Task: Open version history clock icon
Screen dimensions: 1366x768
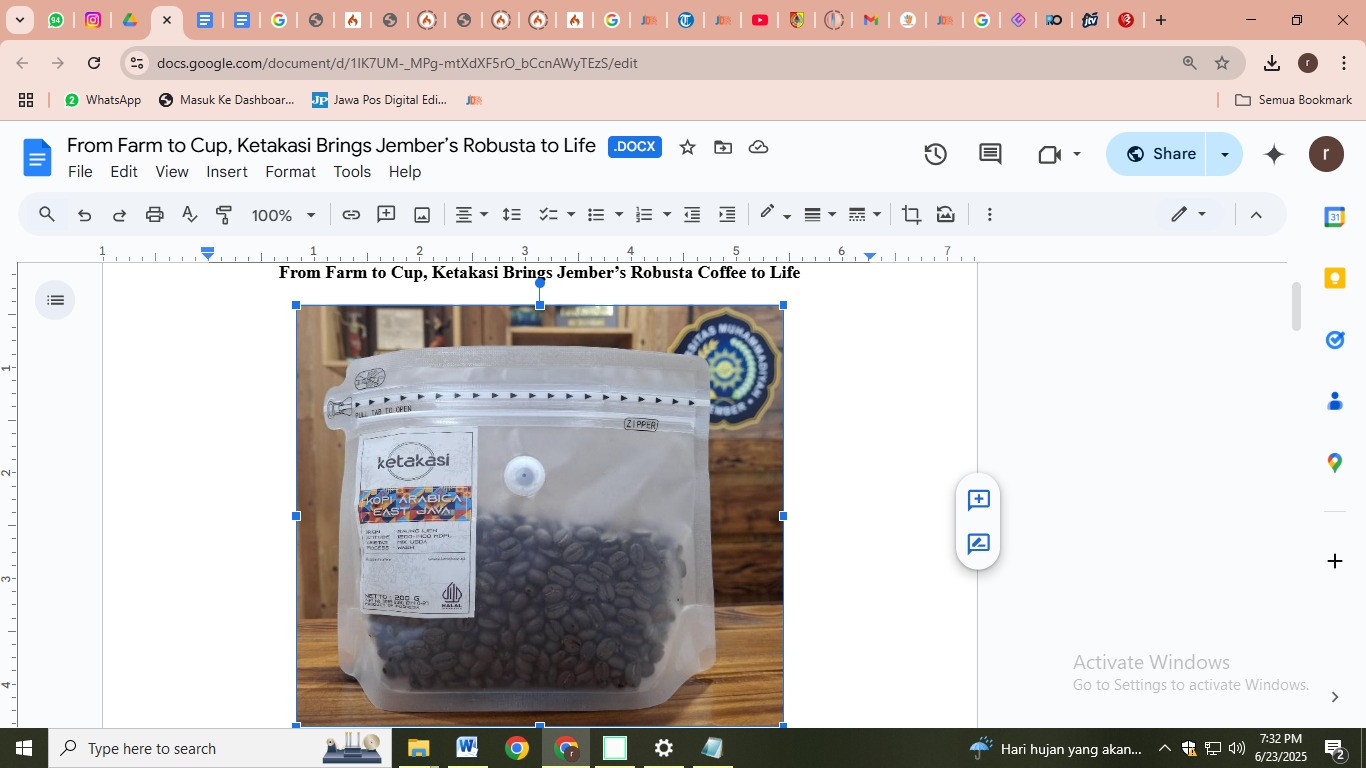Action: pos(935,154)
